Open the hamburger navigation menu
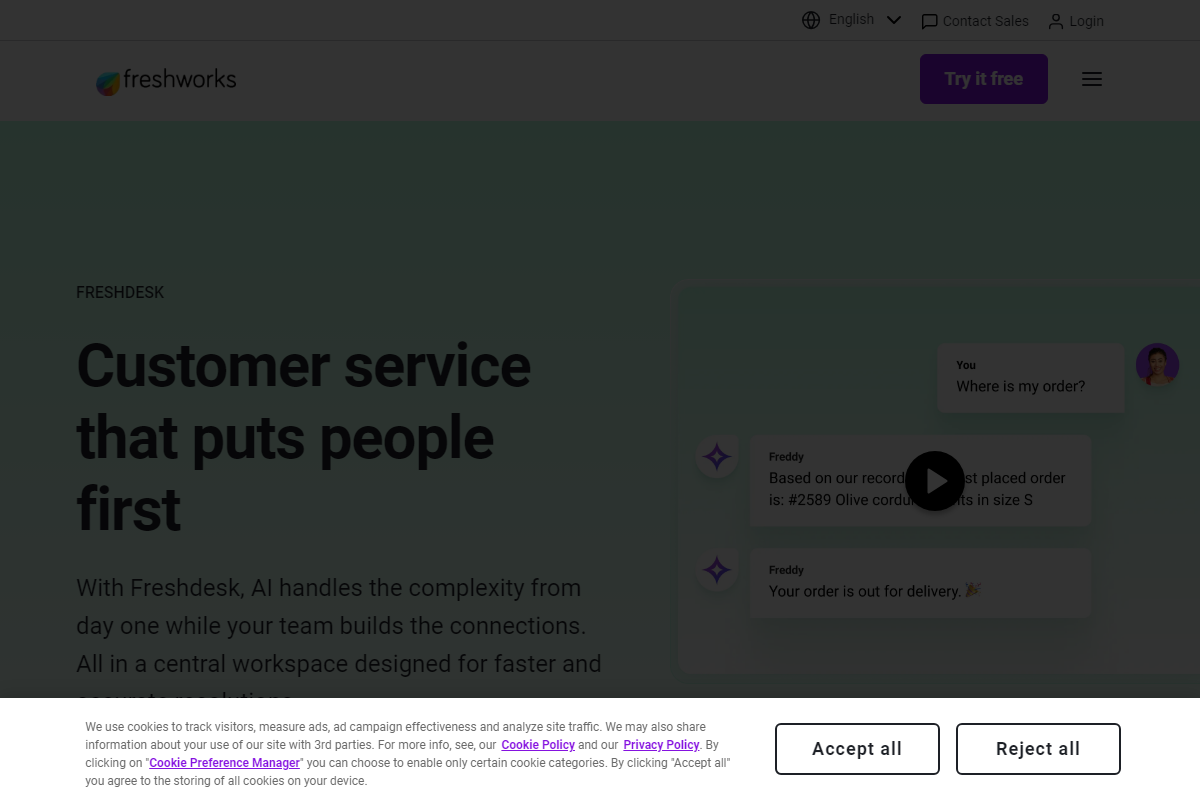Image resolution: width=1200 pixels, height=800 pixels. 1092,79
